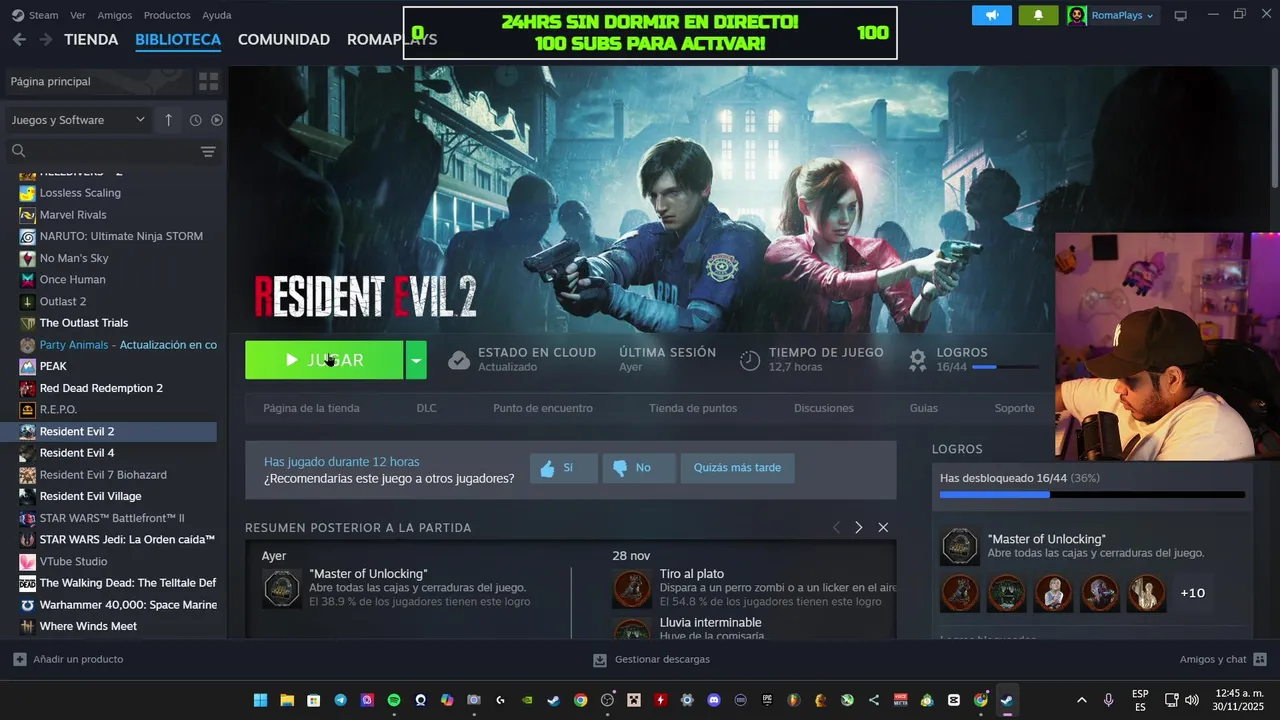Select Red Dead Redemption 2 in library

(x=101, y=388)
